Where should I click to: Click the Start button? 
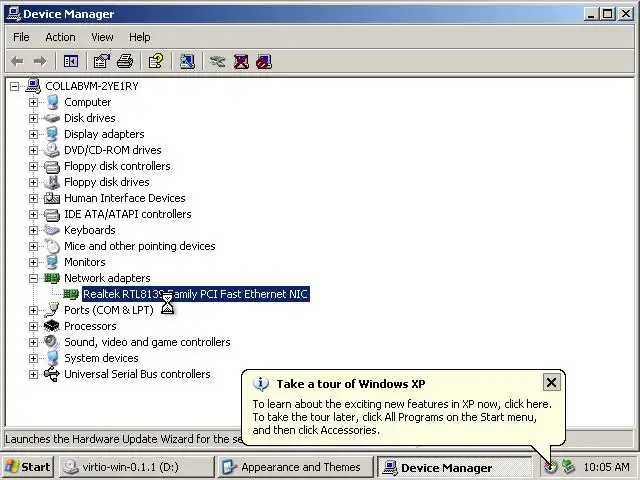(x=28, y=467)
